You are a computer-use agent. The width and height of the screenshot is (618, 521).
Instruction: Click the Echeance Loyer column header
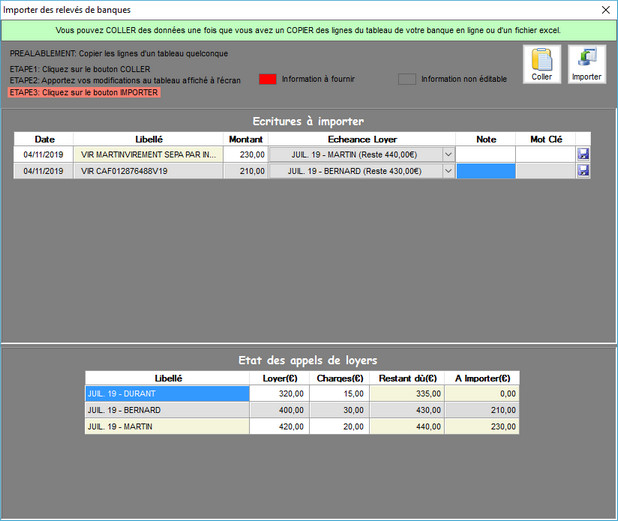pyautogui.click(x=362, y=139)
